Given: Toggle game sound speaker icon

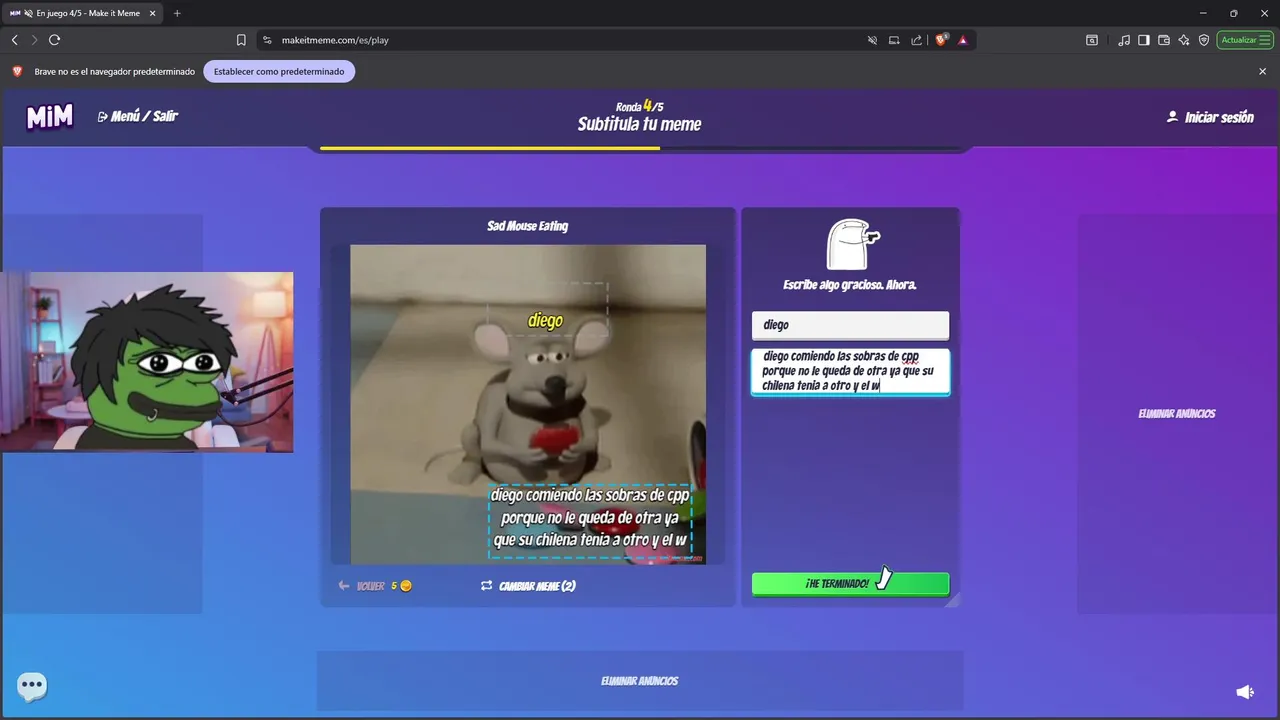Looking at the screenshot, I should [x=1245, y=692].
